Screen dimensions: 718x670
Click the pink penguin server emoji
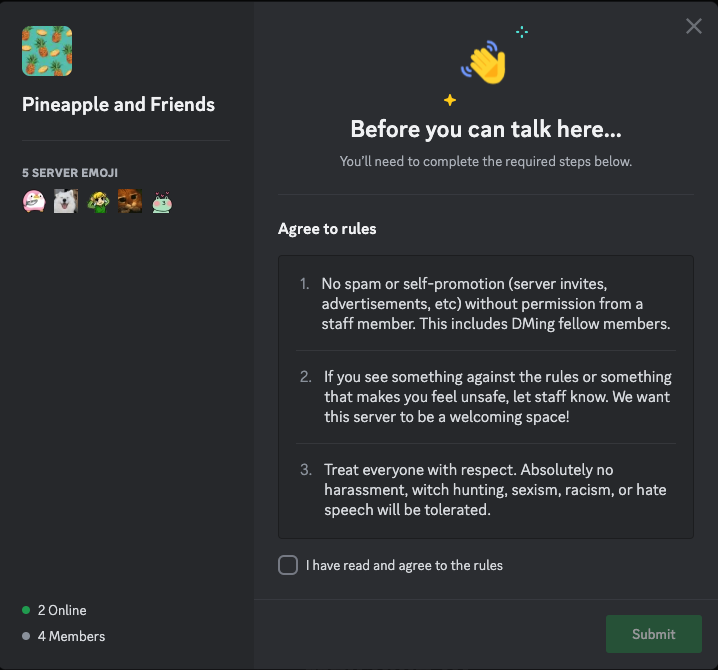click(33, 201)
